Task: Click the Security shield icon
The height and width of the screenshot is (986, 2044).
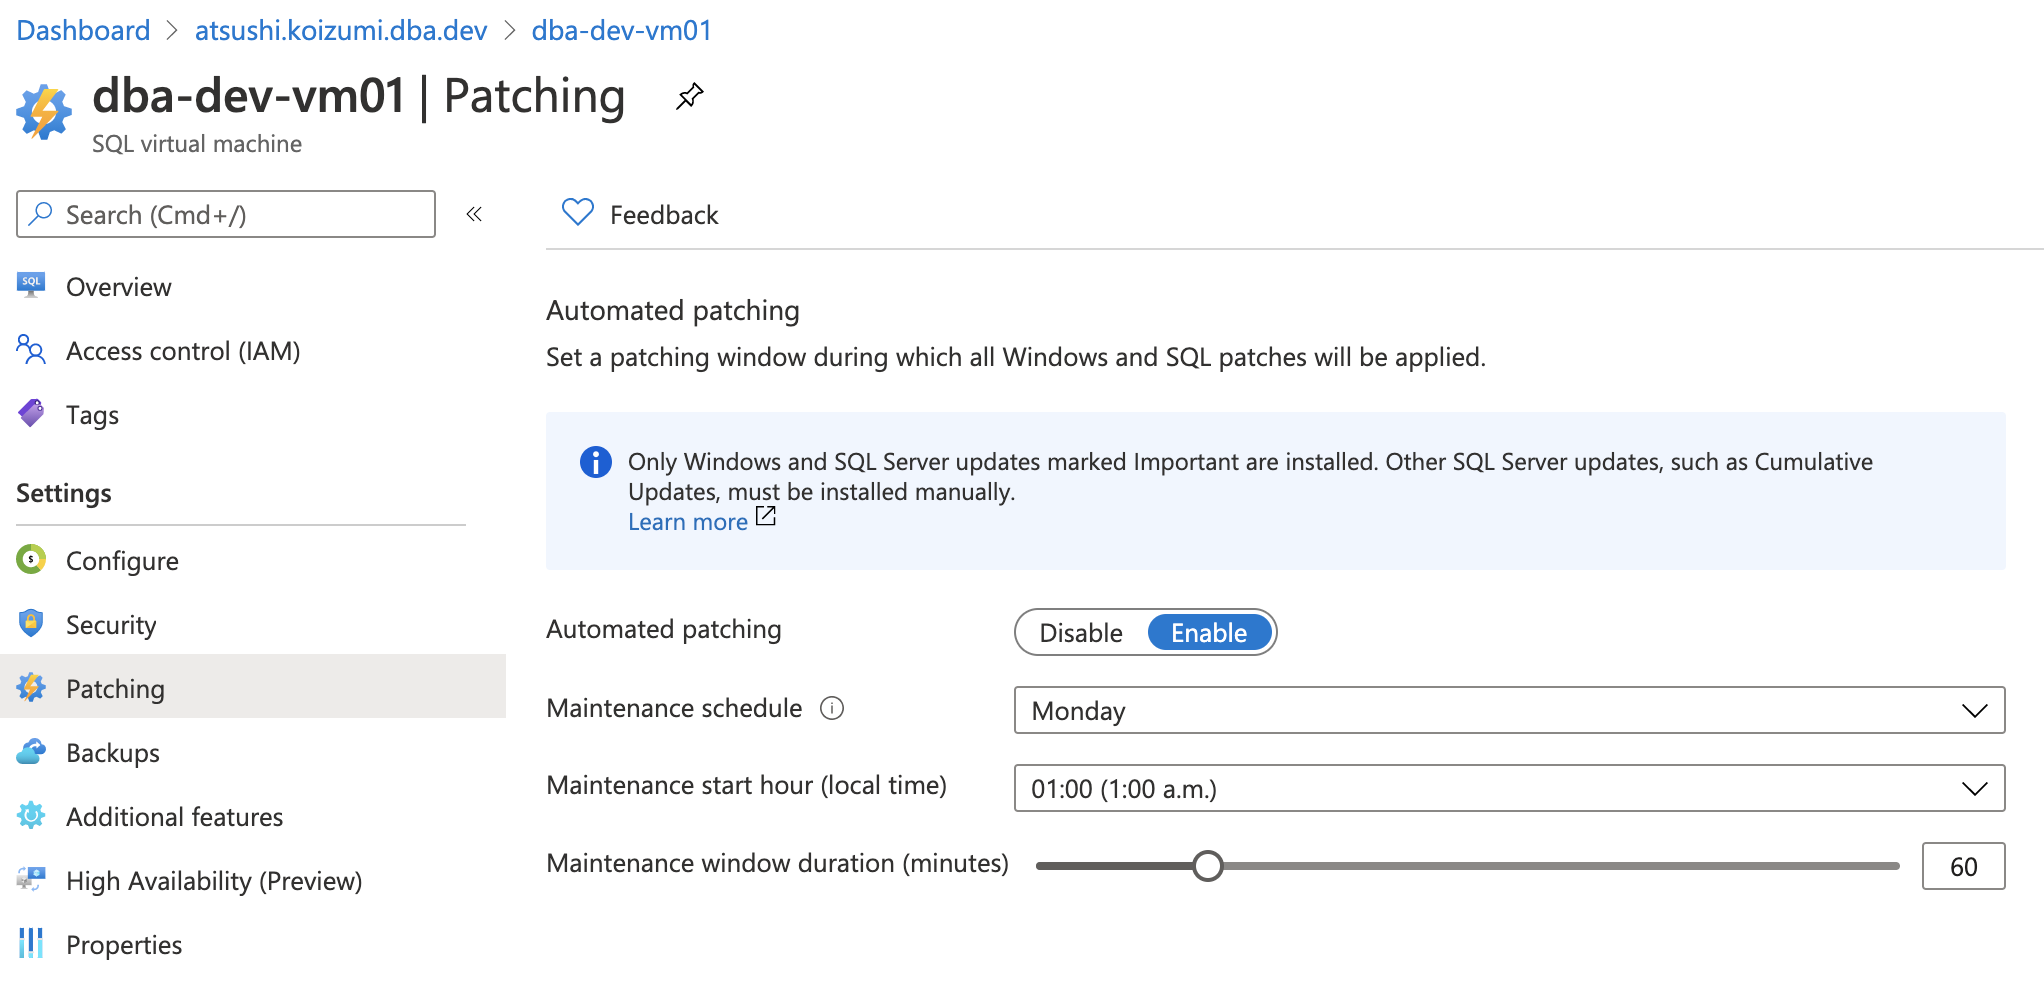Action: pyautogui.click(x=31, y=624)
